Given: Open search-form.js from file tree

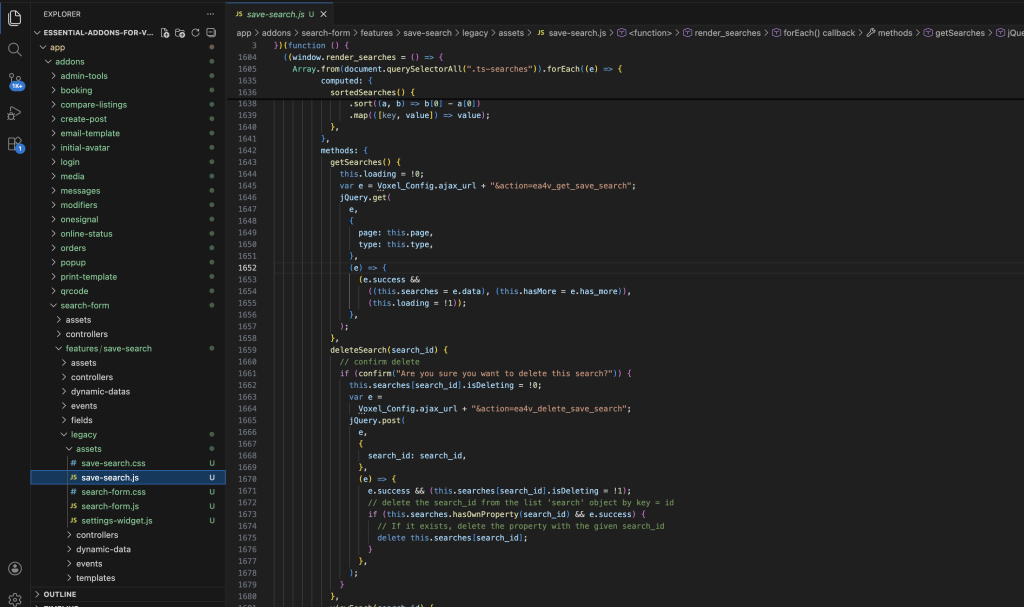Looking at the screenshot, I should click(110, 506).
